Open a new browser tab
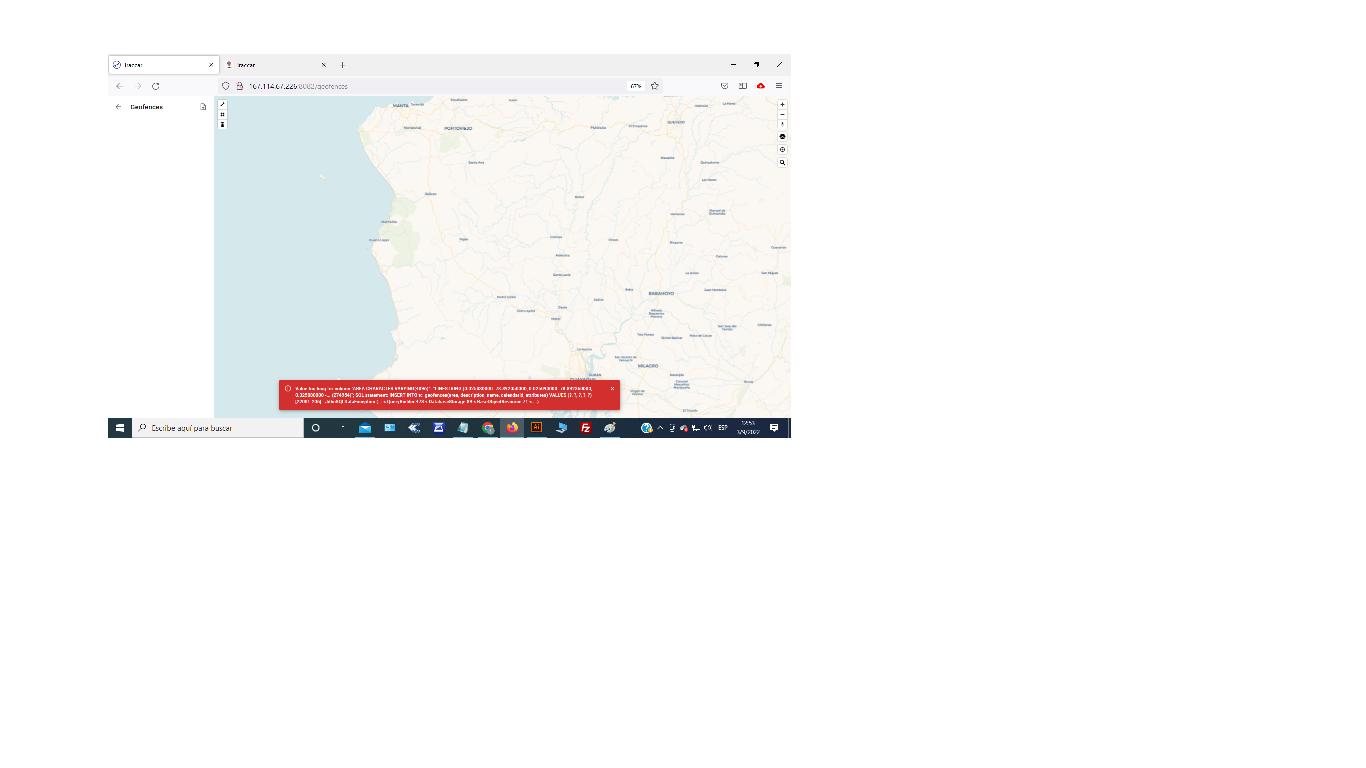Viewport: 1366px width, 768px height. pyautogui.click(x=343, y=64)
